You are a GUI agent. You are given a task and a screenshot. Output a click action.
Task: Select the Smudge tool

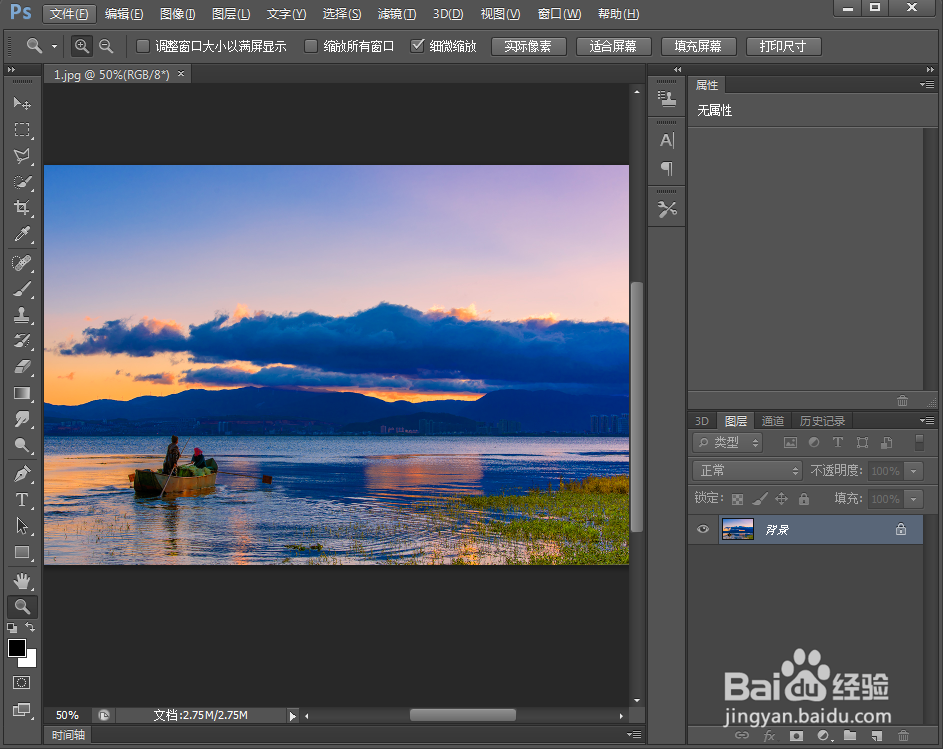pyautogui.click(x=22, y=419)
